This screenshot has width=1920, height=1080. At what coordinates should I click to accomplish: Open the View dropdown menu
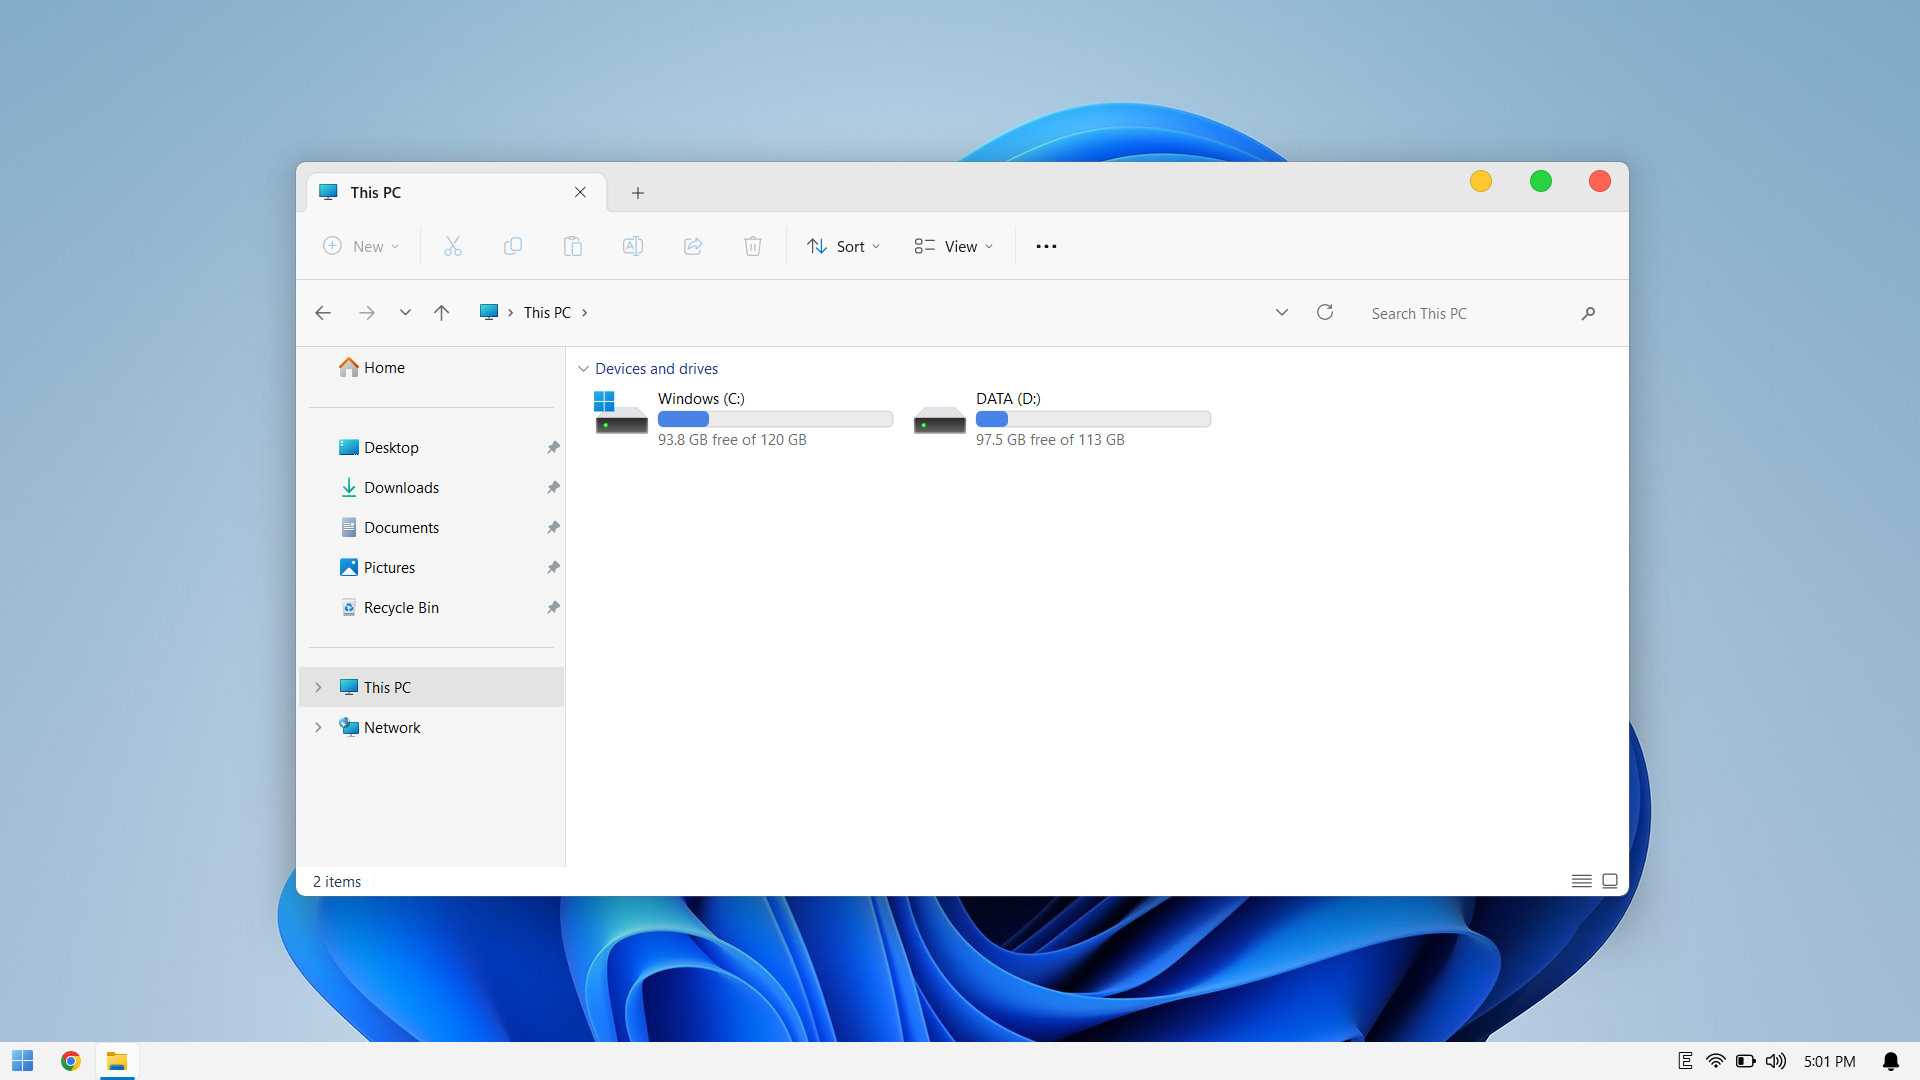pyautogui.click(x=954, y=246)
